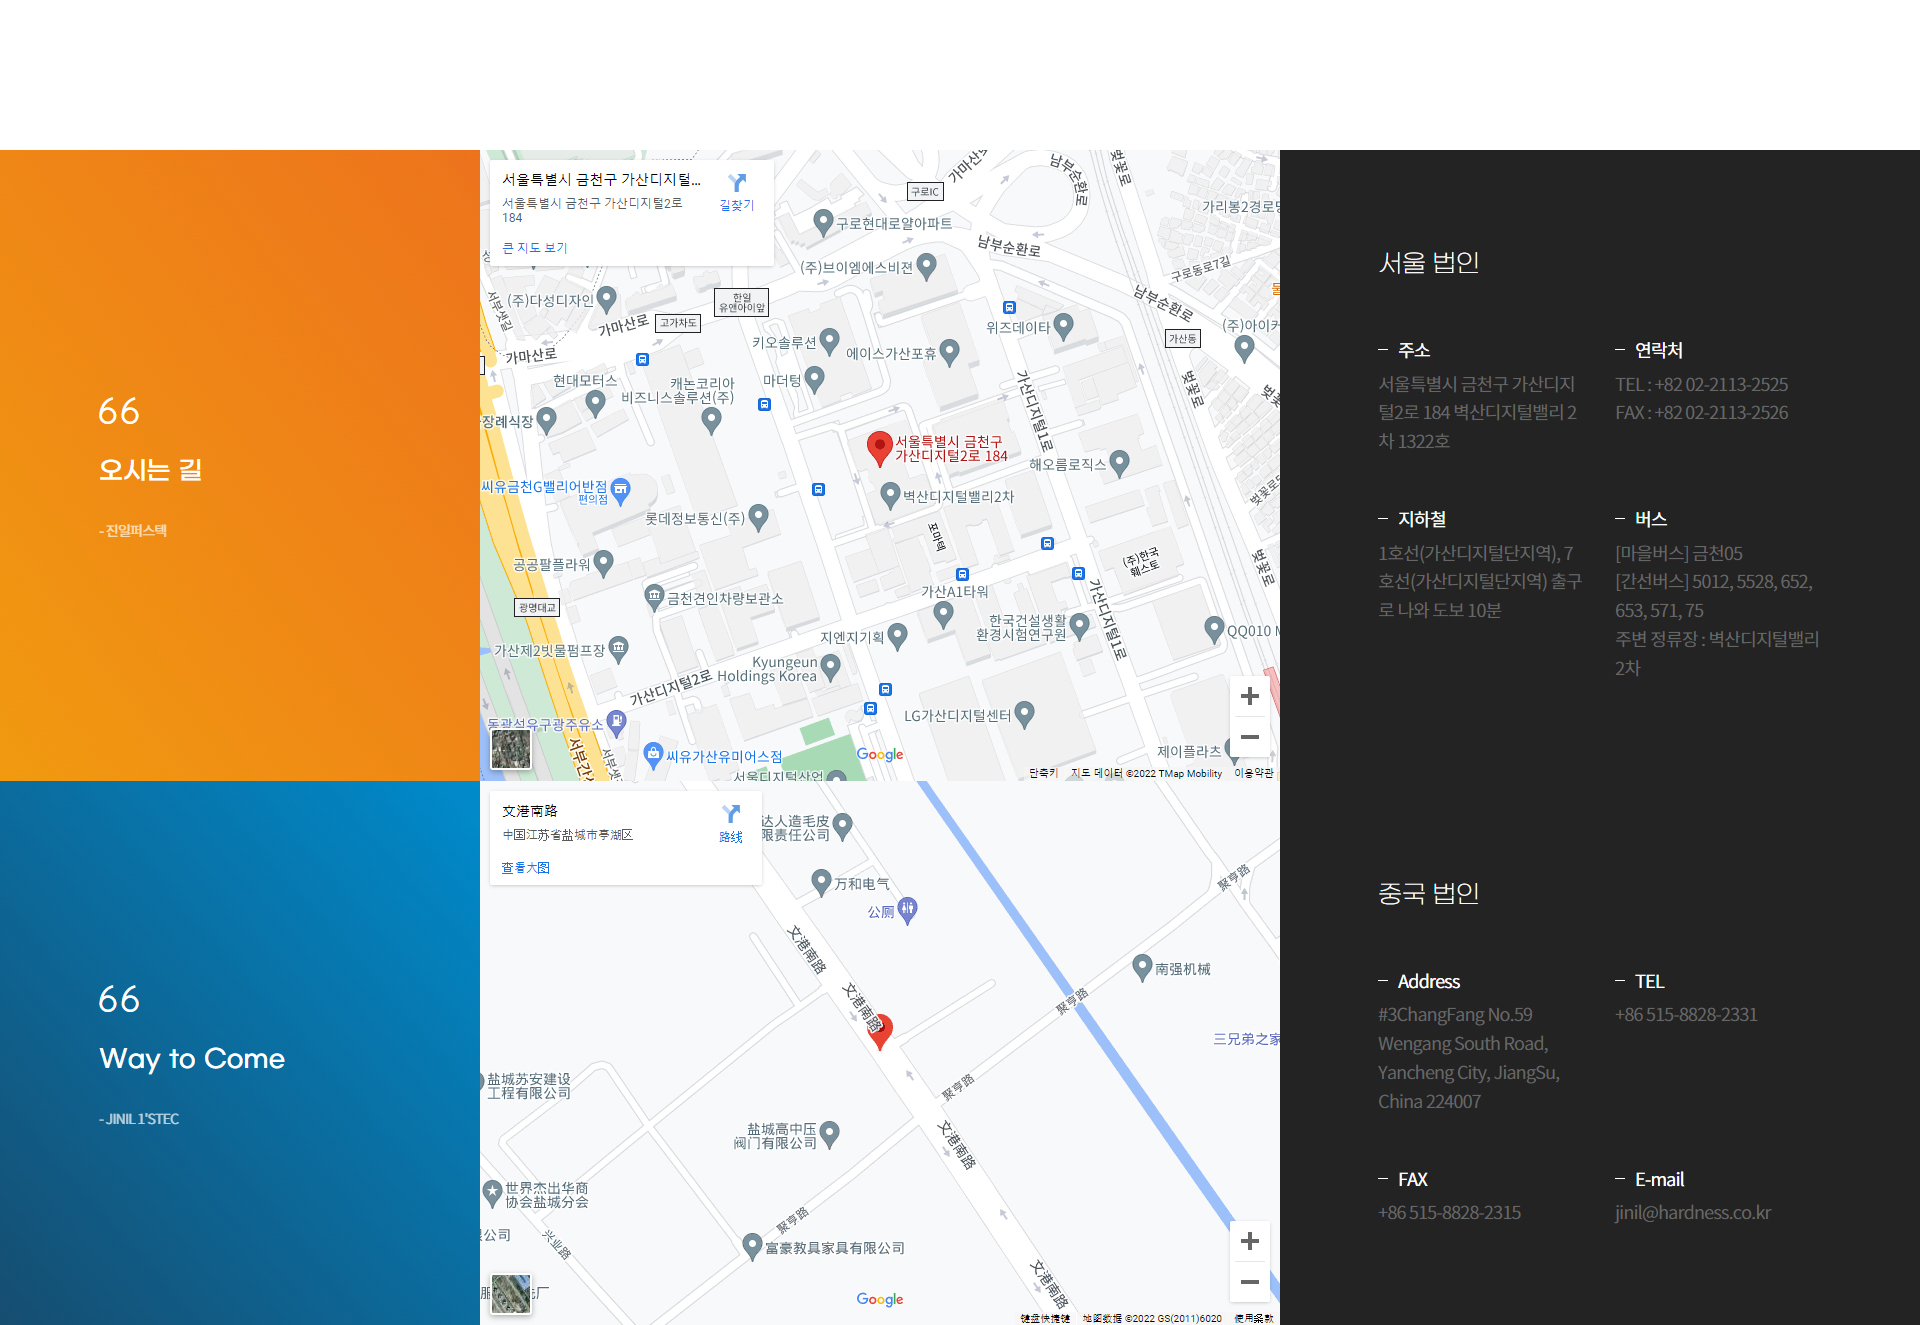Zoom out on the Seoul map

click(x=1249, y=737)
